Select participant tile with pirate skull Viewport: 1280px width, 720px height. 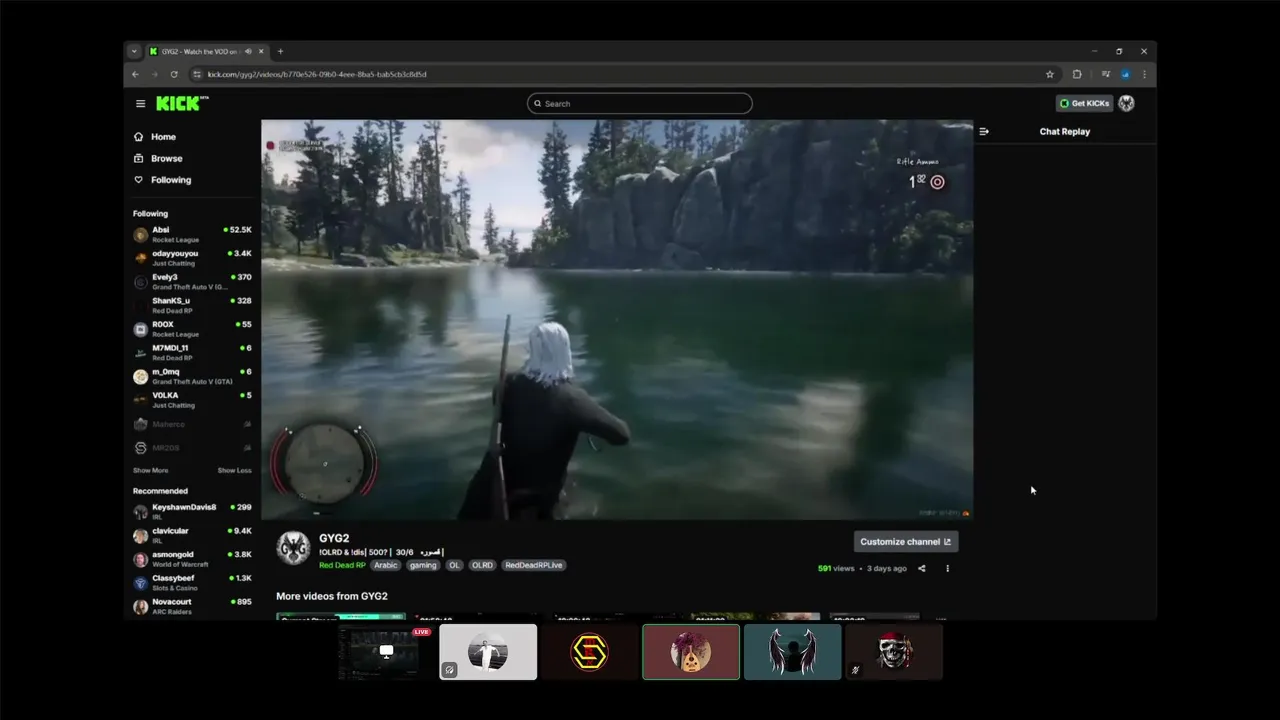[x=894, y=652]
